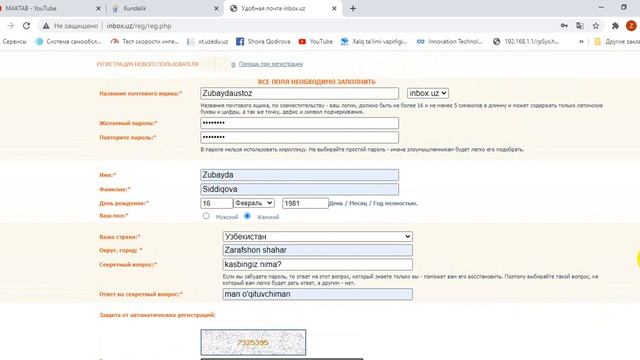Click the address bar URL inbox.uz/reg/reg.php
Viewport: 640px width, 360px height.
pos(139,26)
